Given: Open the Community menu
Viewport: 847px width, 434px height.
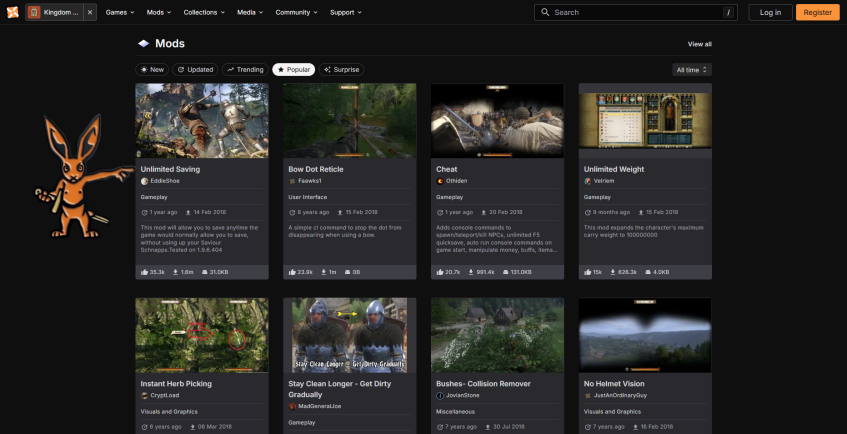Looking at the screenshot, I should [296, 12].
